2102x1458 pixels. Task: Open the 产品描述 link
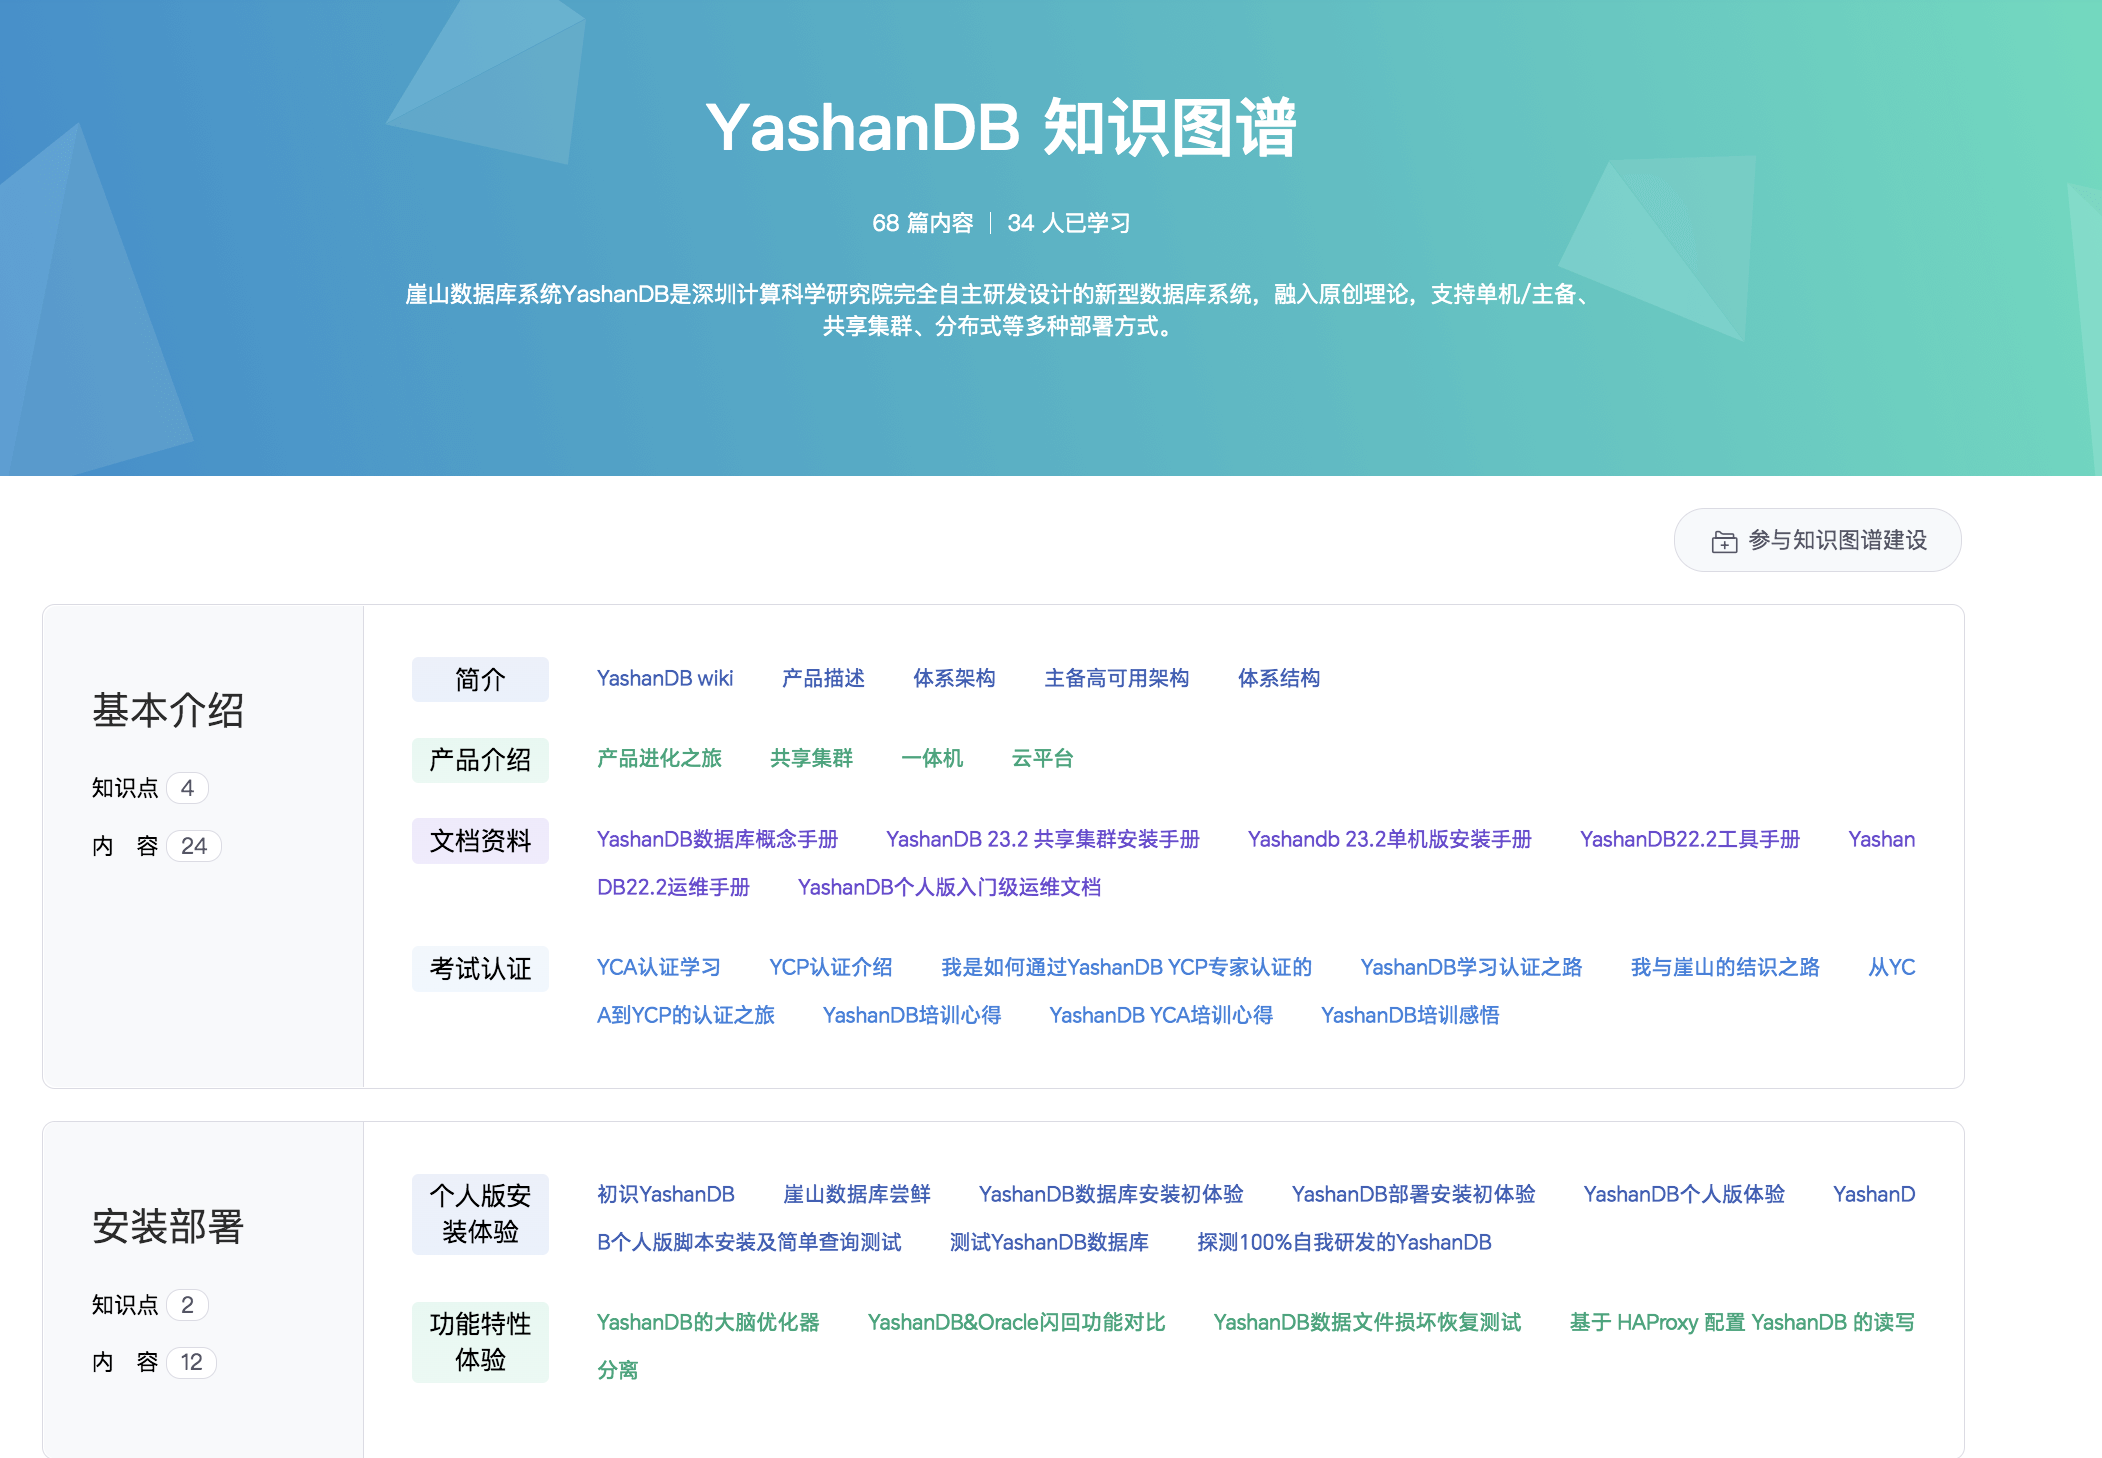coord(822,678)
